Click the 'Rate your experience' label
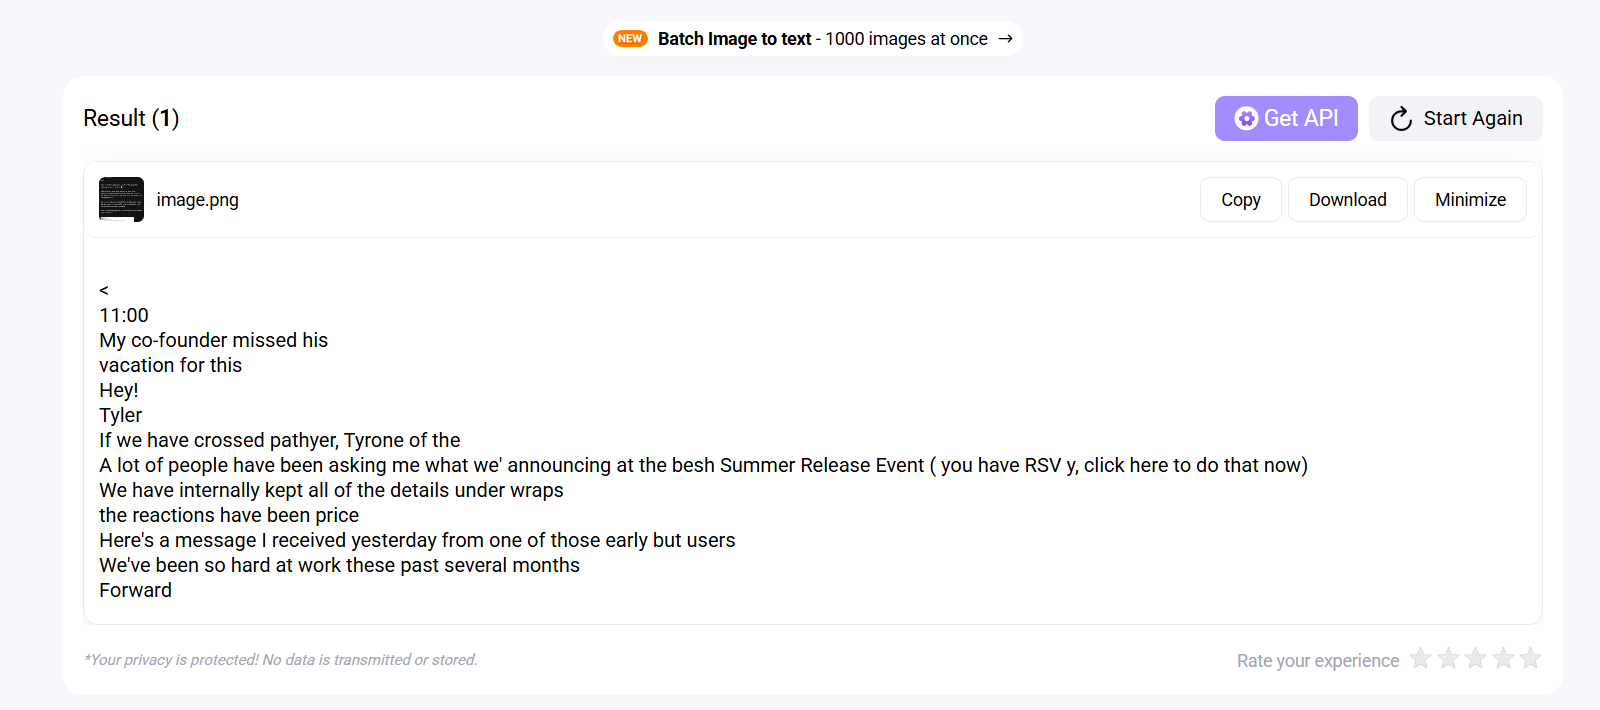 click(1318, 661)
